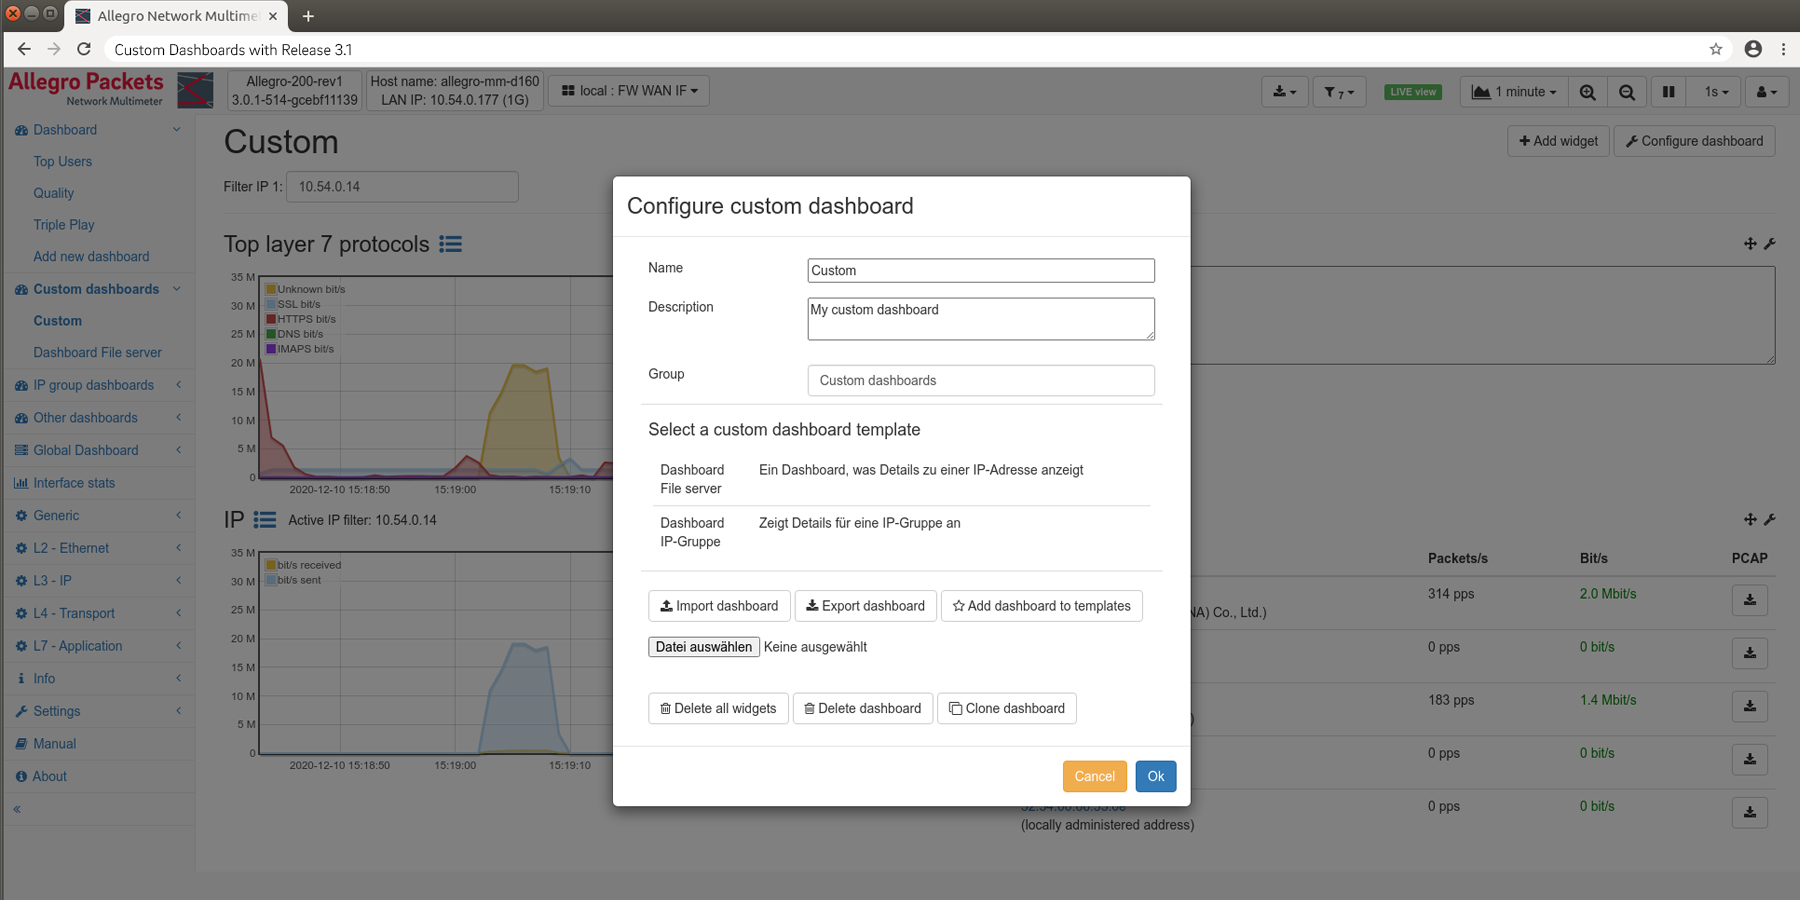Open the local : FW WAN IF interface dropdown
The height and width of the screenshot is (900, 1800).
[x=628, y=90]
